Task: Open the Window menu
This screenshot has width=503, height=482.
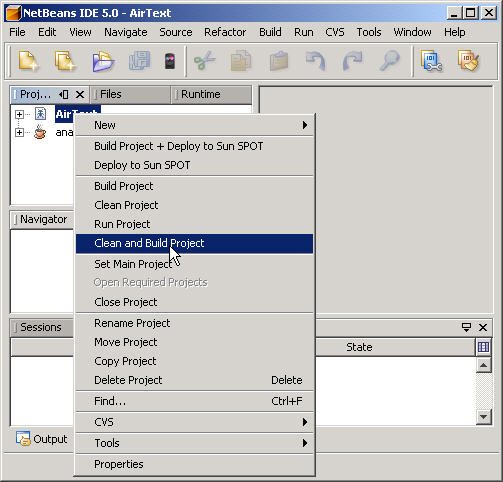Action: click(412, 32)
